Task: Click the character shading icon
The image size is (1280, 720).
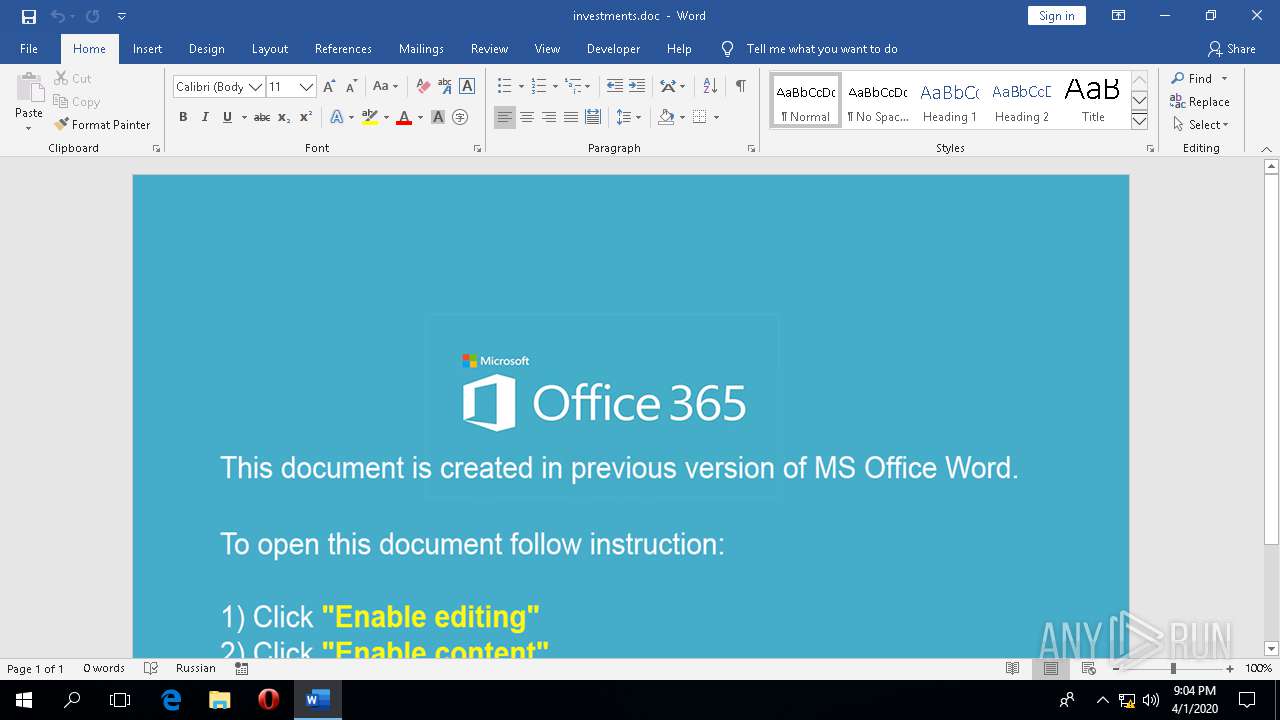Action: 438,117
